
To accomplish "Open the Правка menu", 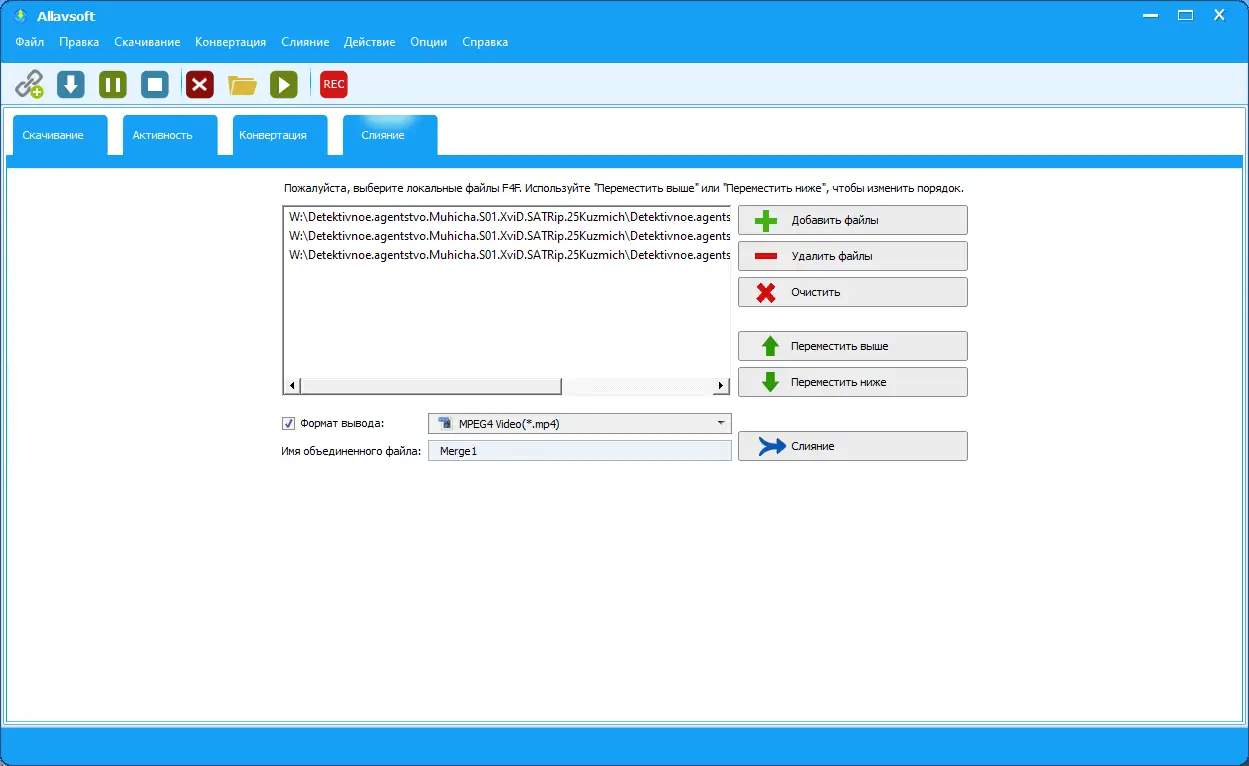I will point(79,42).
